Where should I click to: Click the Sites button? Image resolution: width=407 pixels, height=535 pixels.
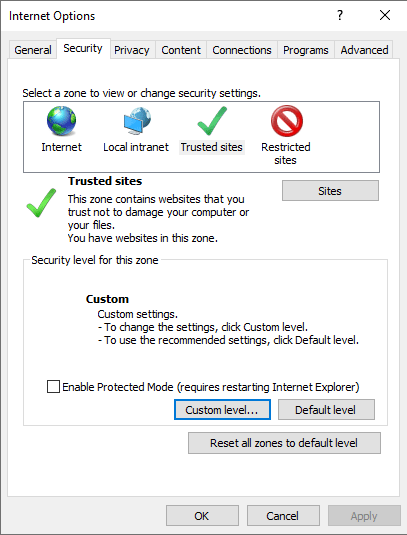coord(330,191)
